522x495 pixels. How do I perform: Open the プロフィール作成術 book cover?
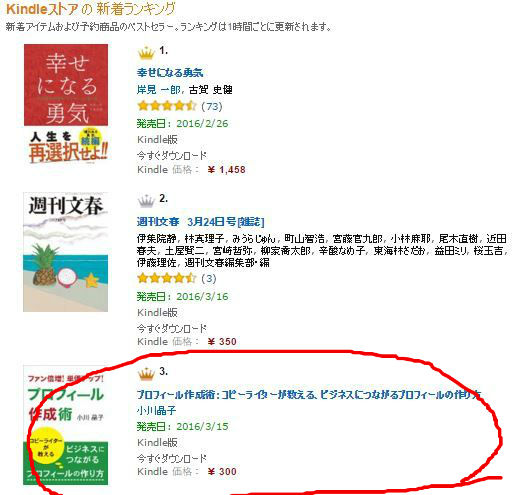tap(65, 425)
